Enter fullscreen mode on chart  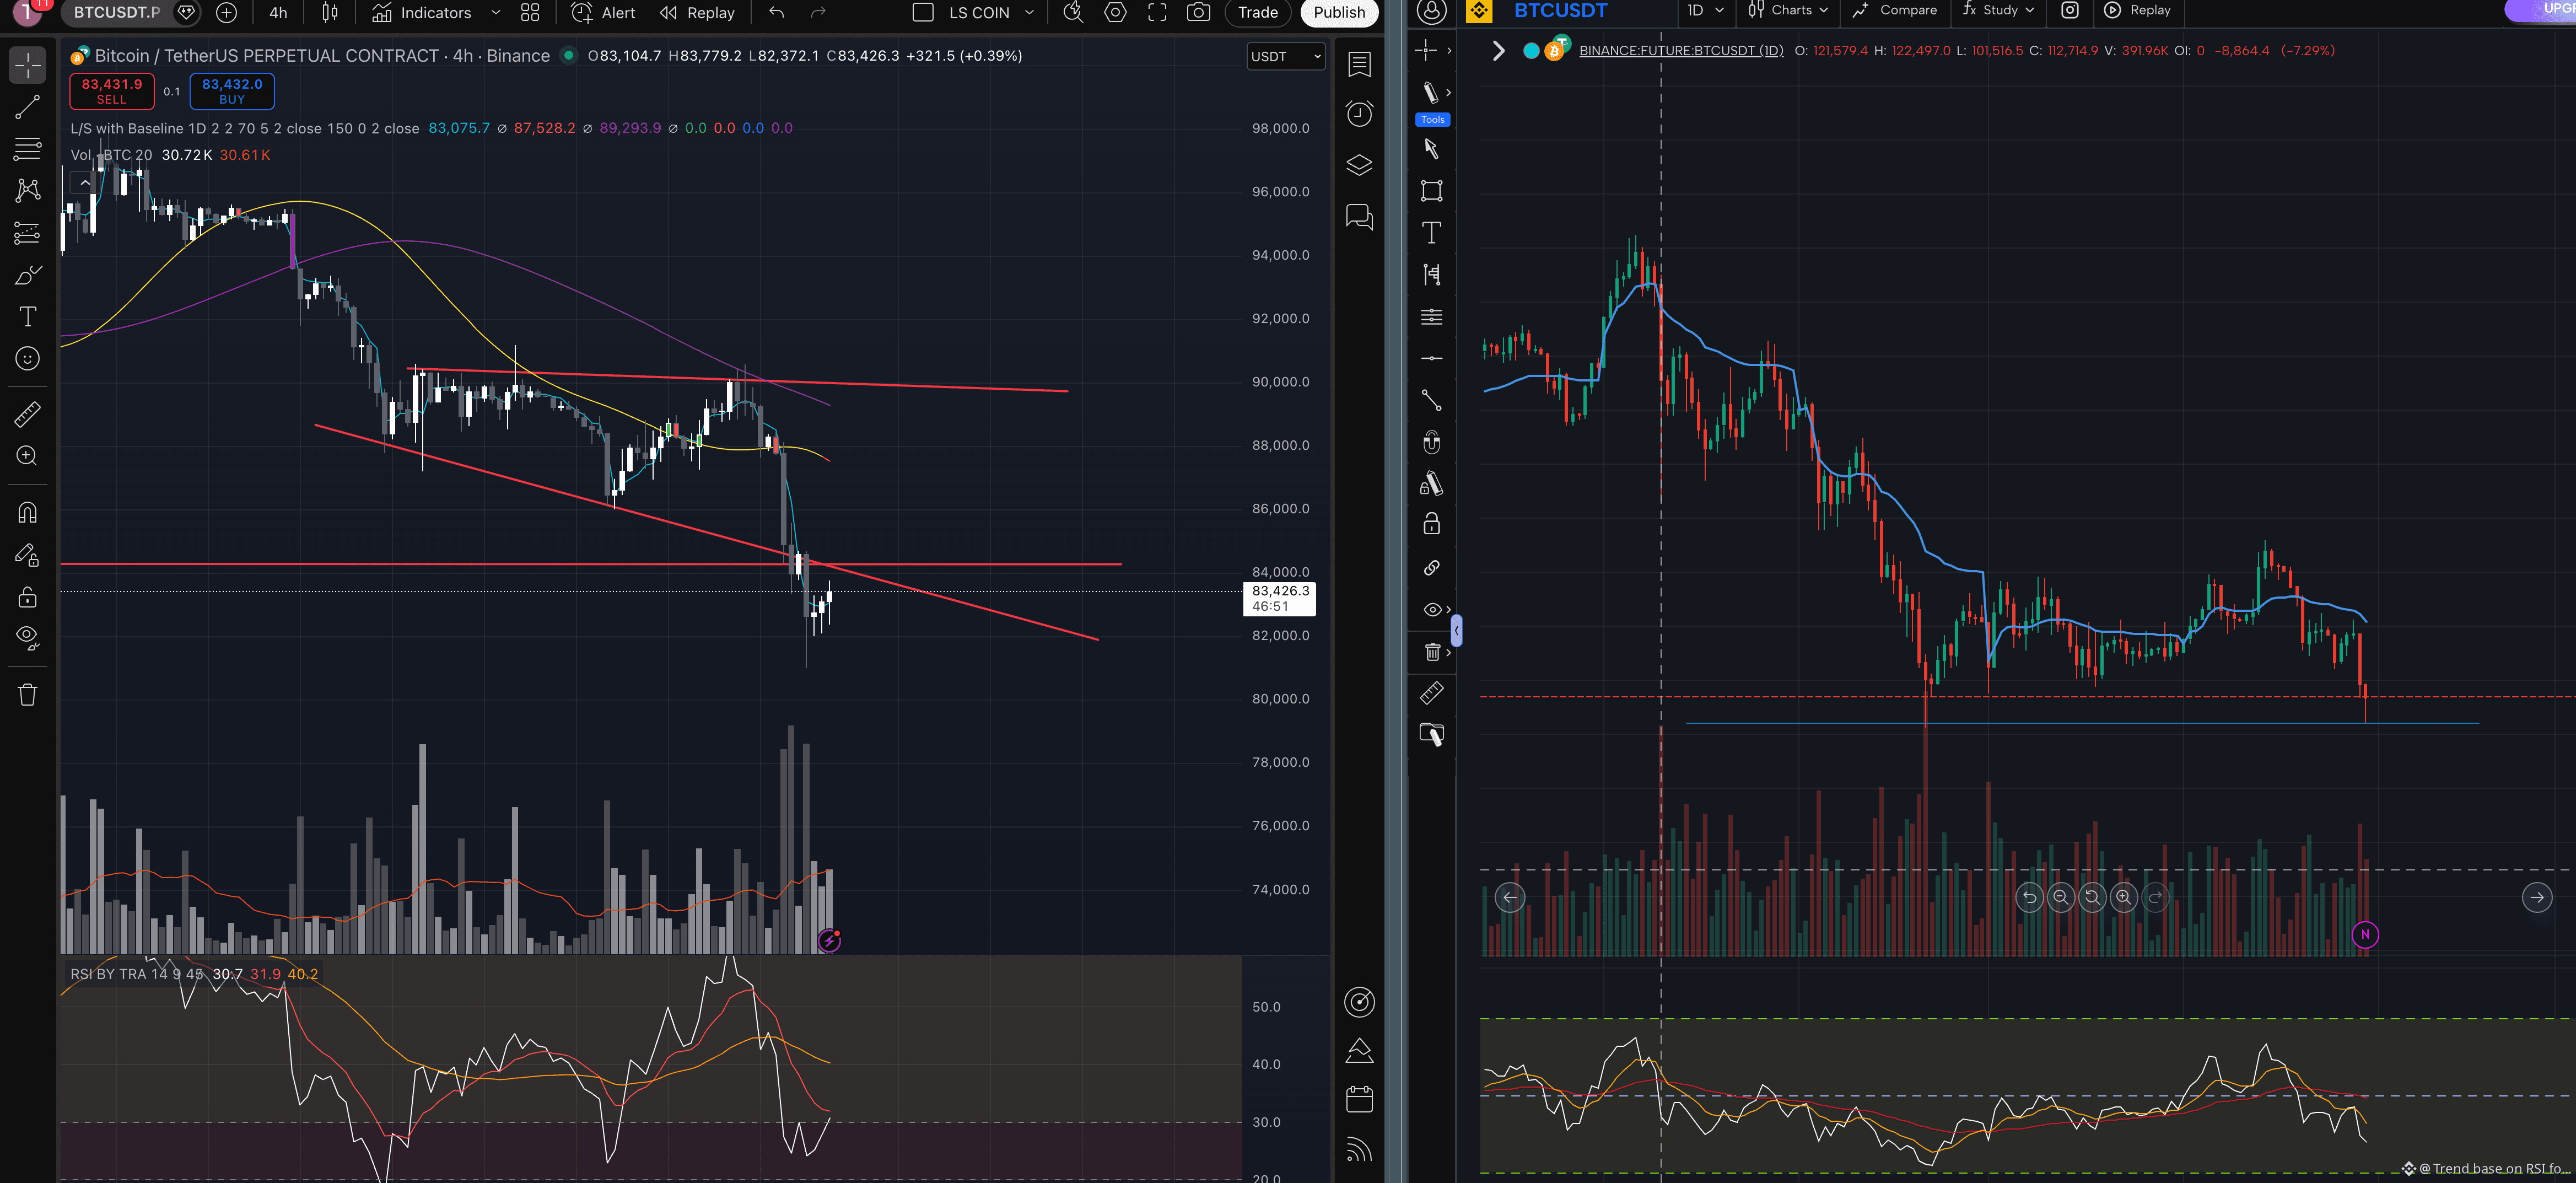click(x=1157, y=13)
